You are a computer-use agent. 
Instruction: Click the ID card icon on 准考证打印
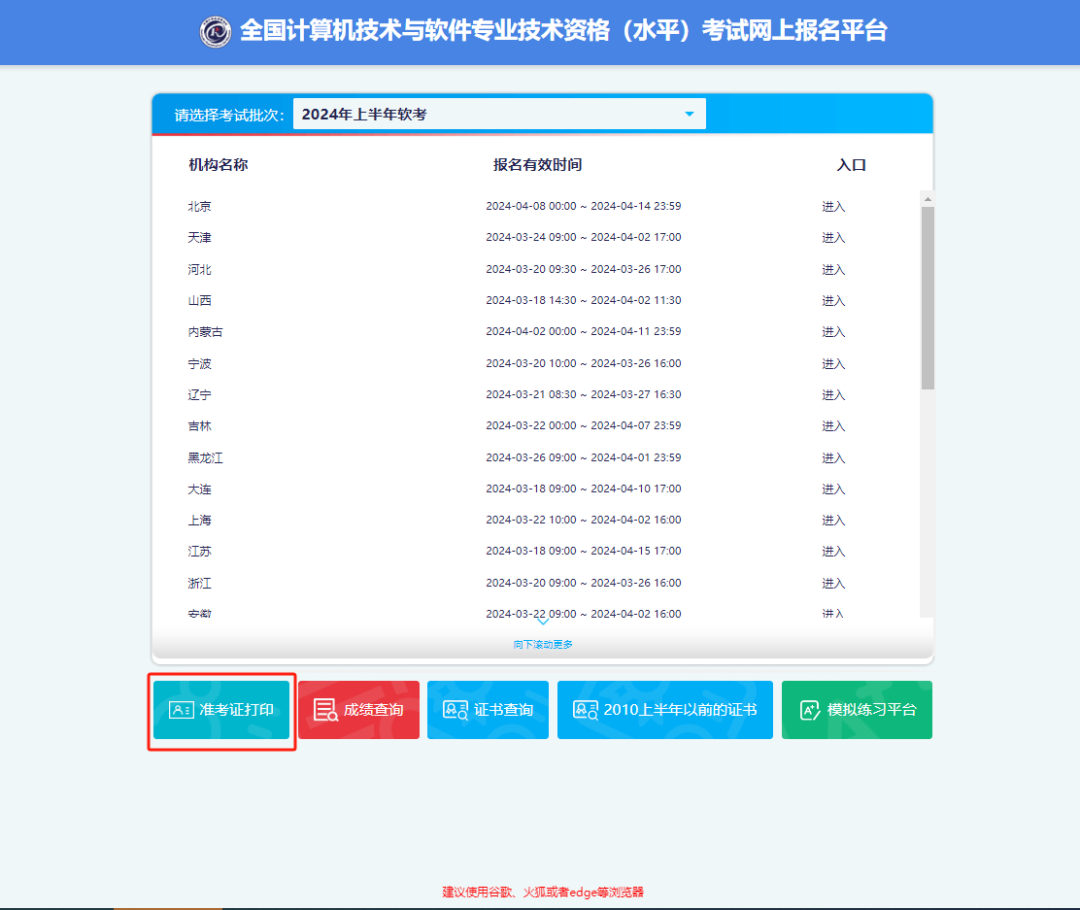point(181,710)
